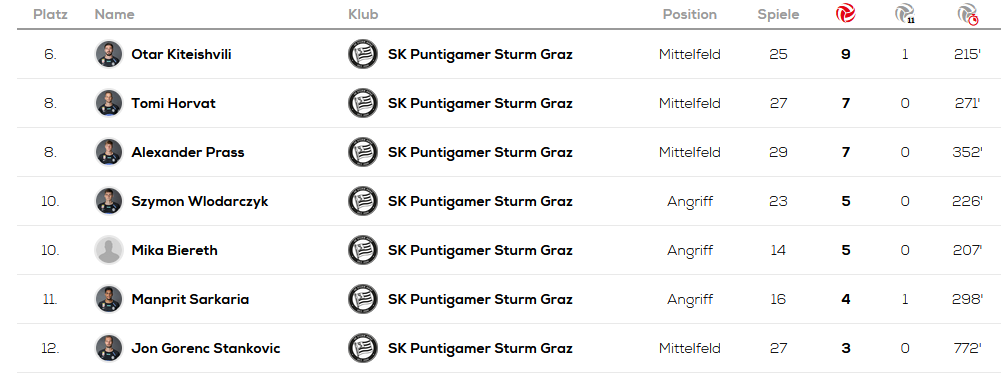1008x381 pixels.
Task: Sort table by Spiele column header
Action: 778,14
